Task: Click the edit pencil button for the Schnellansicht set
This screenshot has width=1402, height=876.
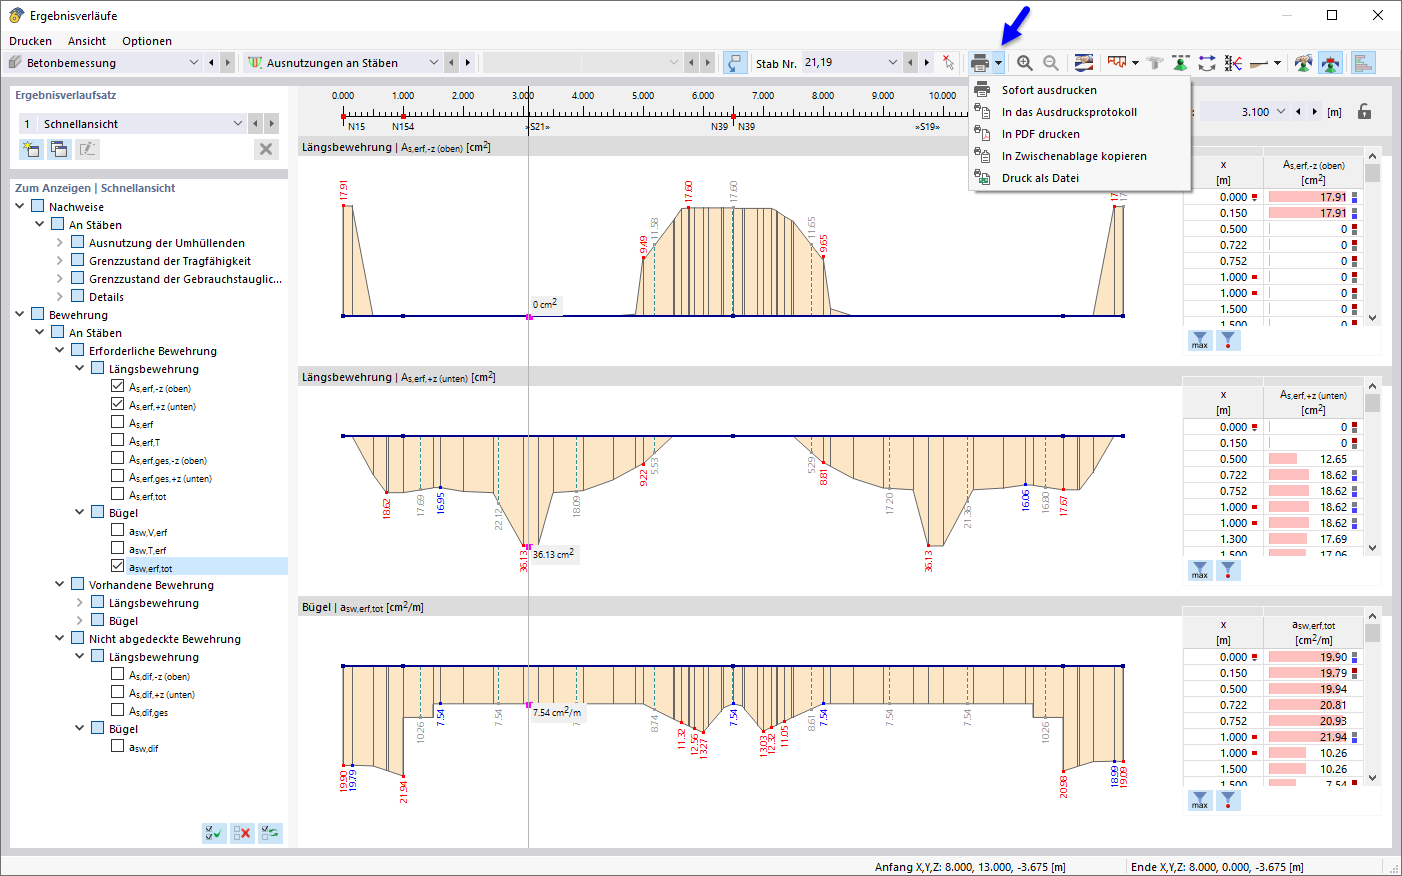Action: (x=87, y=148)
